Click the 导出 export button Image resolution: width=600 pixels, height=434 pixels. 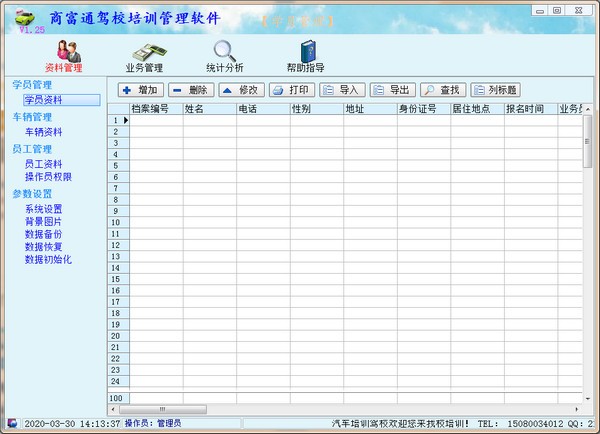391,90
